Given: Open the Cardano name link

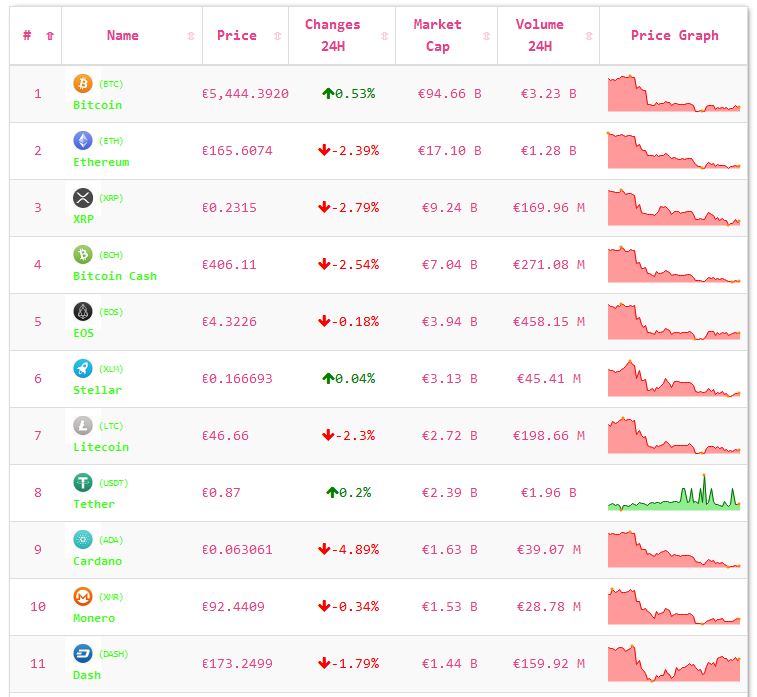Looking at the screenshot, I should 97,561.
